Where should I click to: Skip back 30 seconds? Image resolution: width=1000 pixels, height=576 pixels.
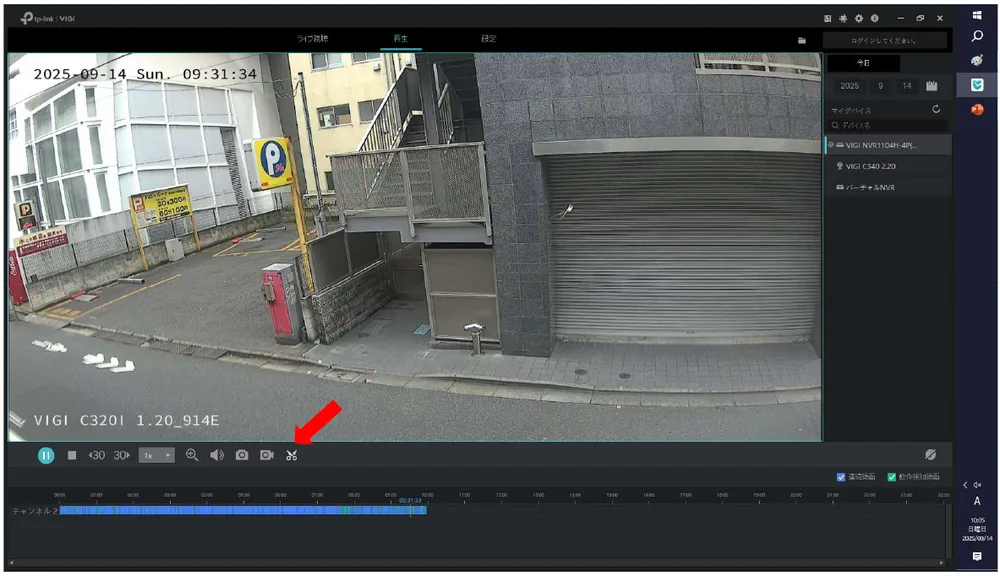(96, 455)
